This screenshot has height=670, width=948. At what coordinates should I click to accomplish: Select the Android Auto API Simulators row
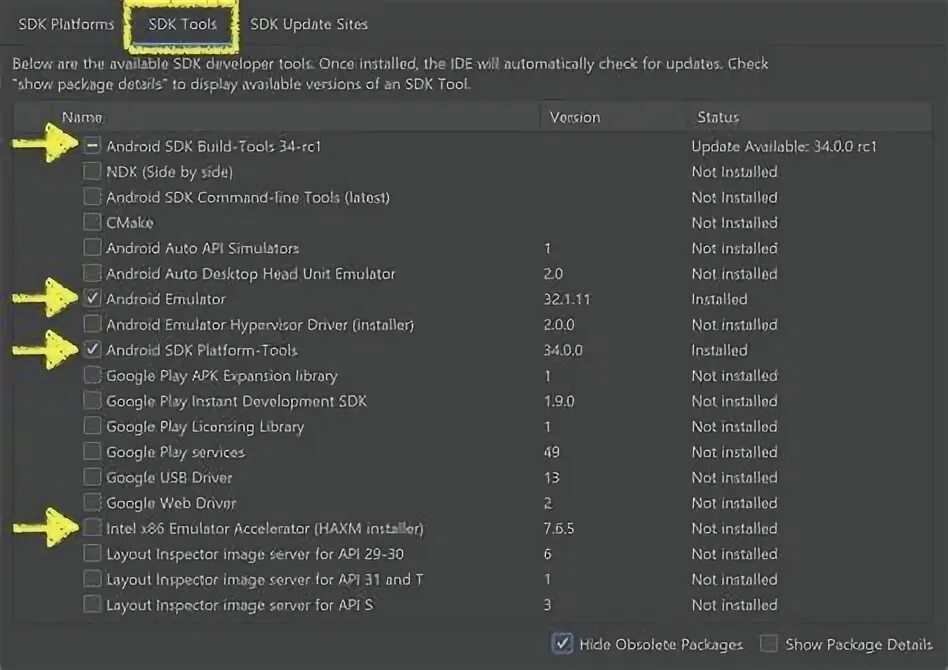[x=202, y=248]
